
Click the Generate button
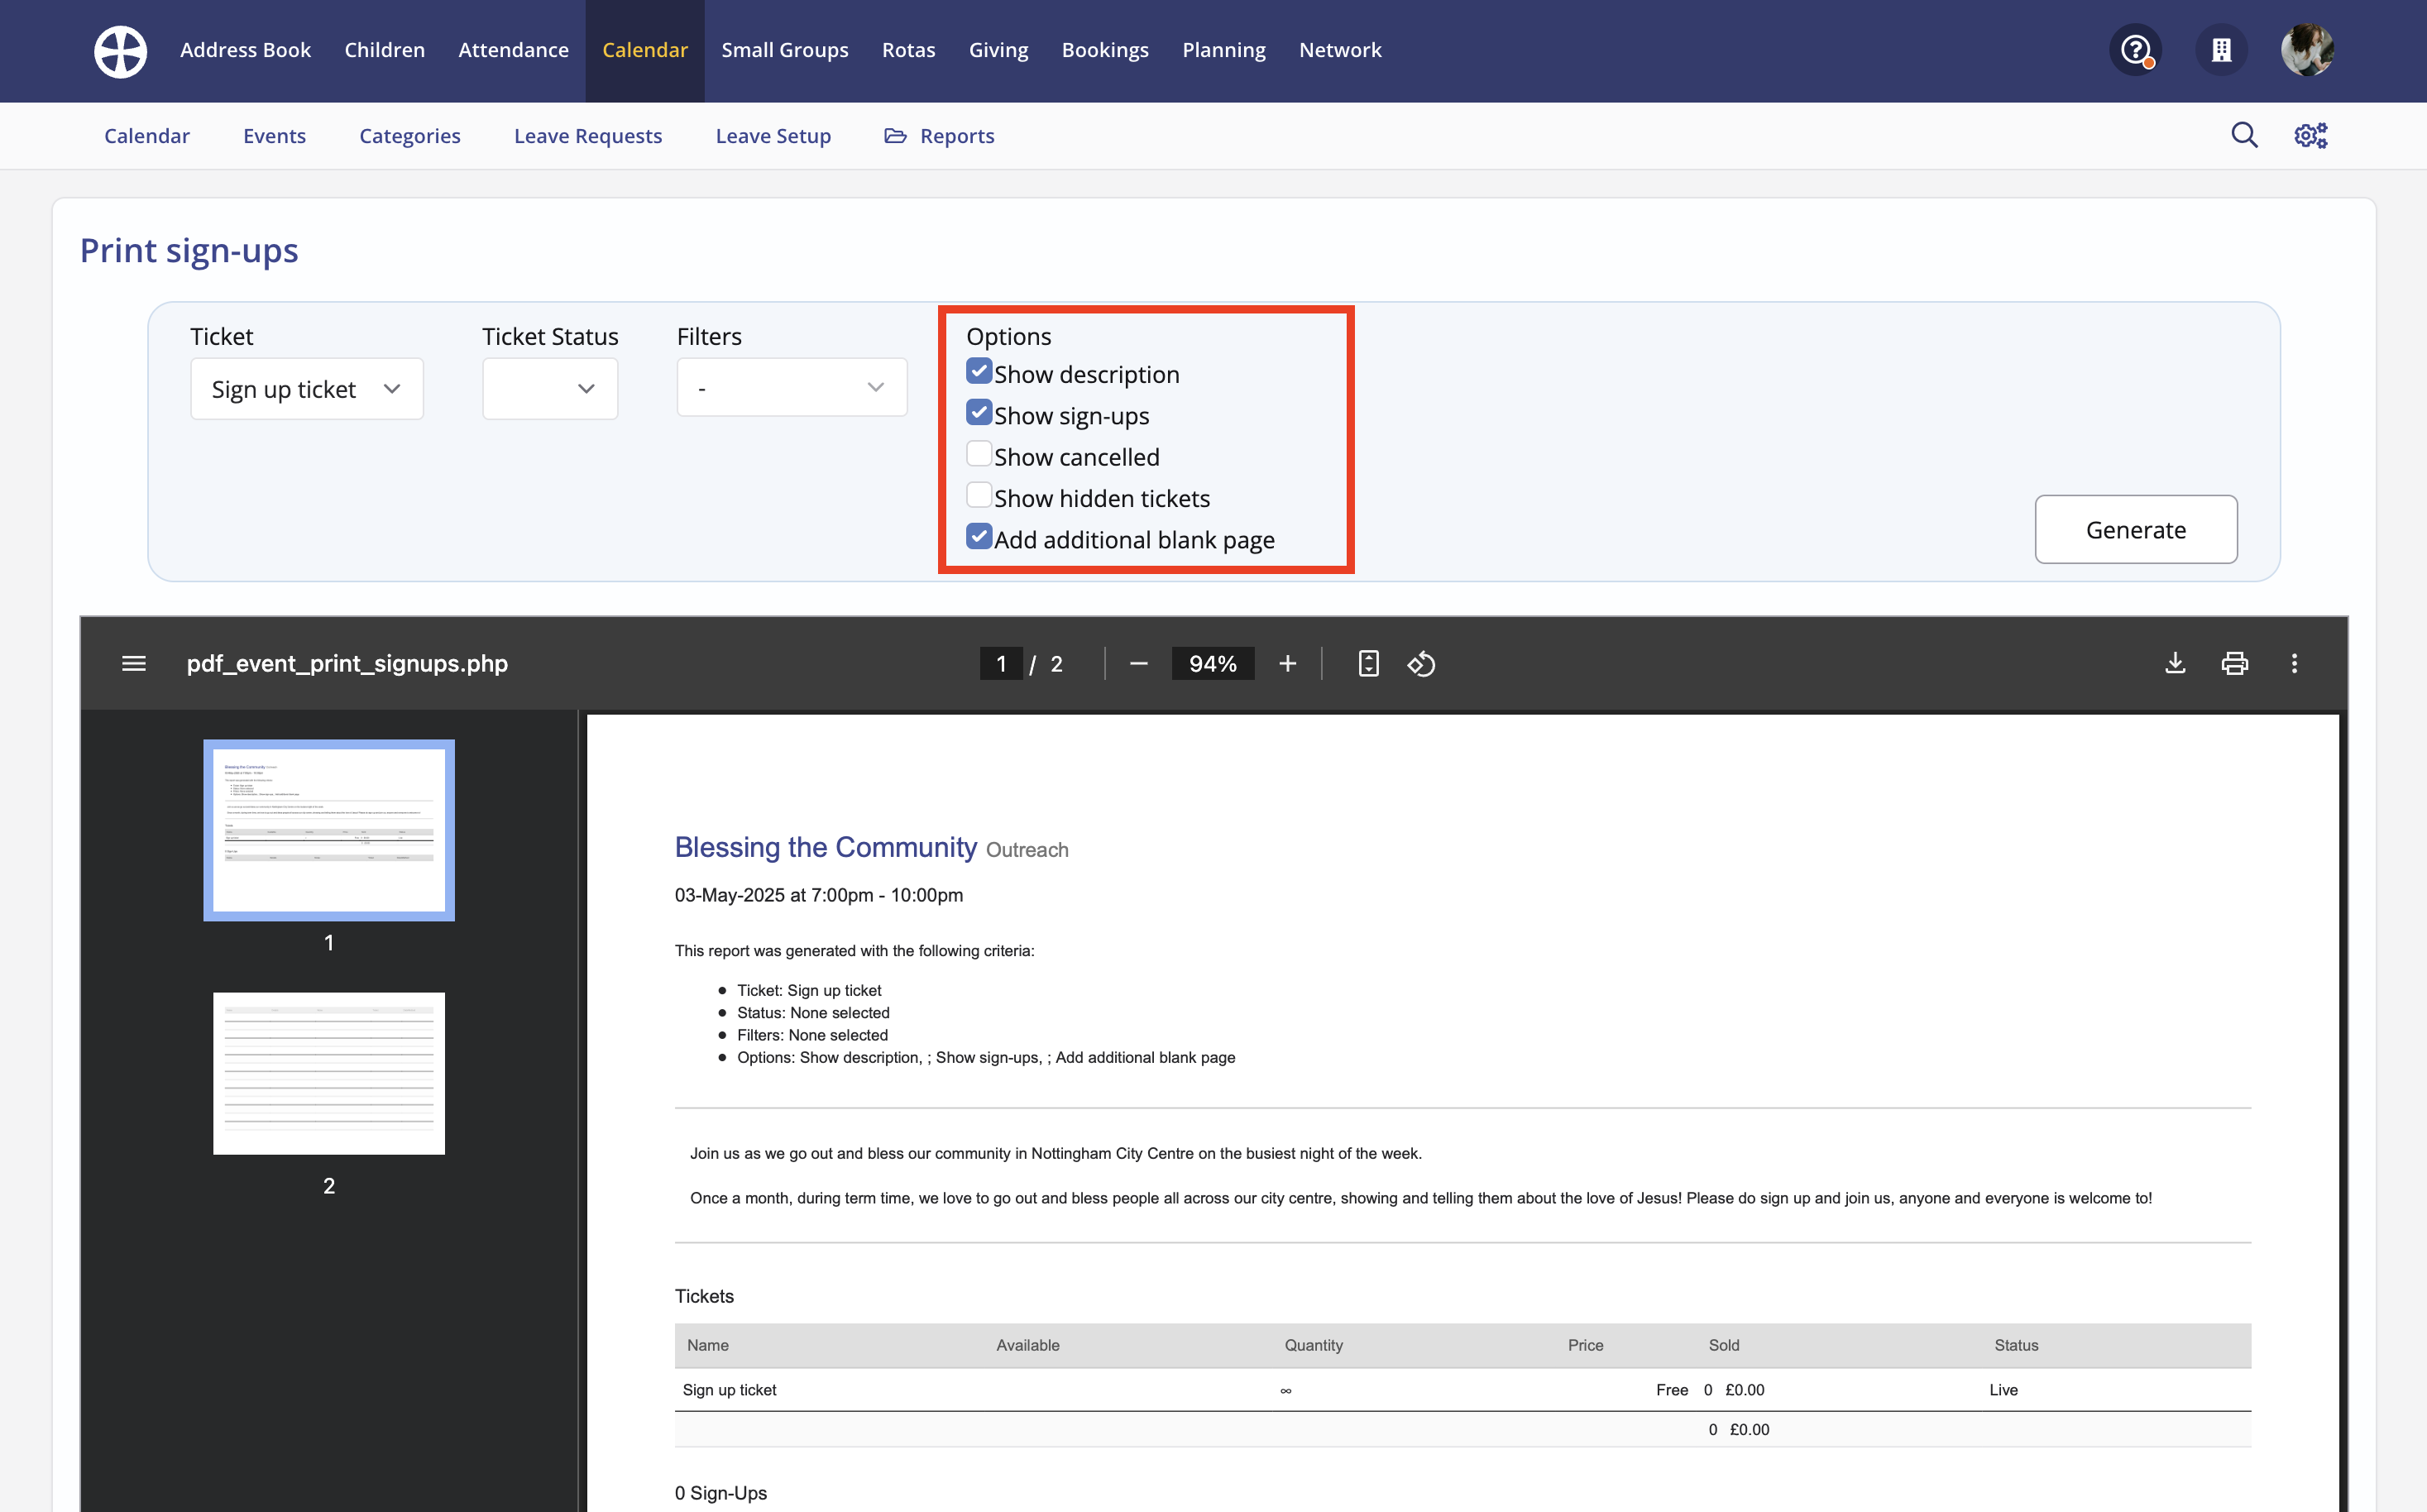(2135, 529)
